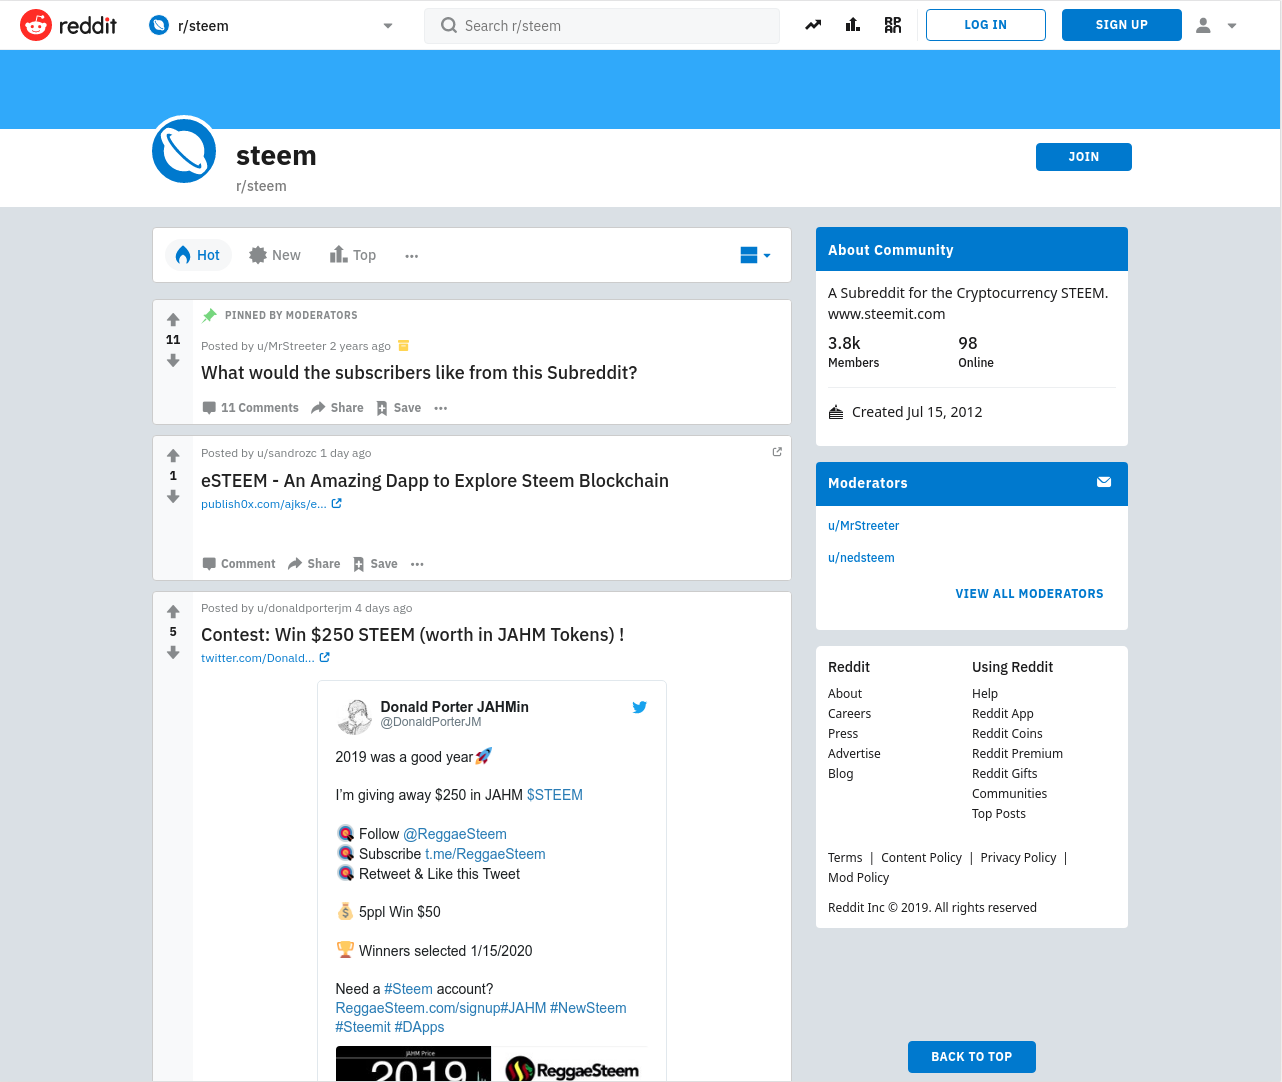Open moderator u/MrStreeter in sidebar
Screen dimensions: 1282x1082
(x=864, y=526)
